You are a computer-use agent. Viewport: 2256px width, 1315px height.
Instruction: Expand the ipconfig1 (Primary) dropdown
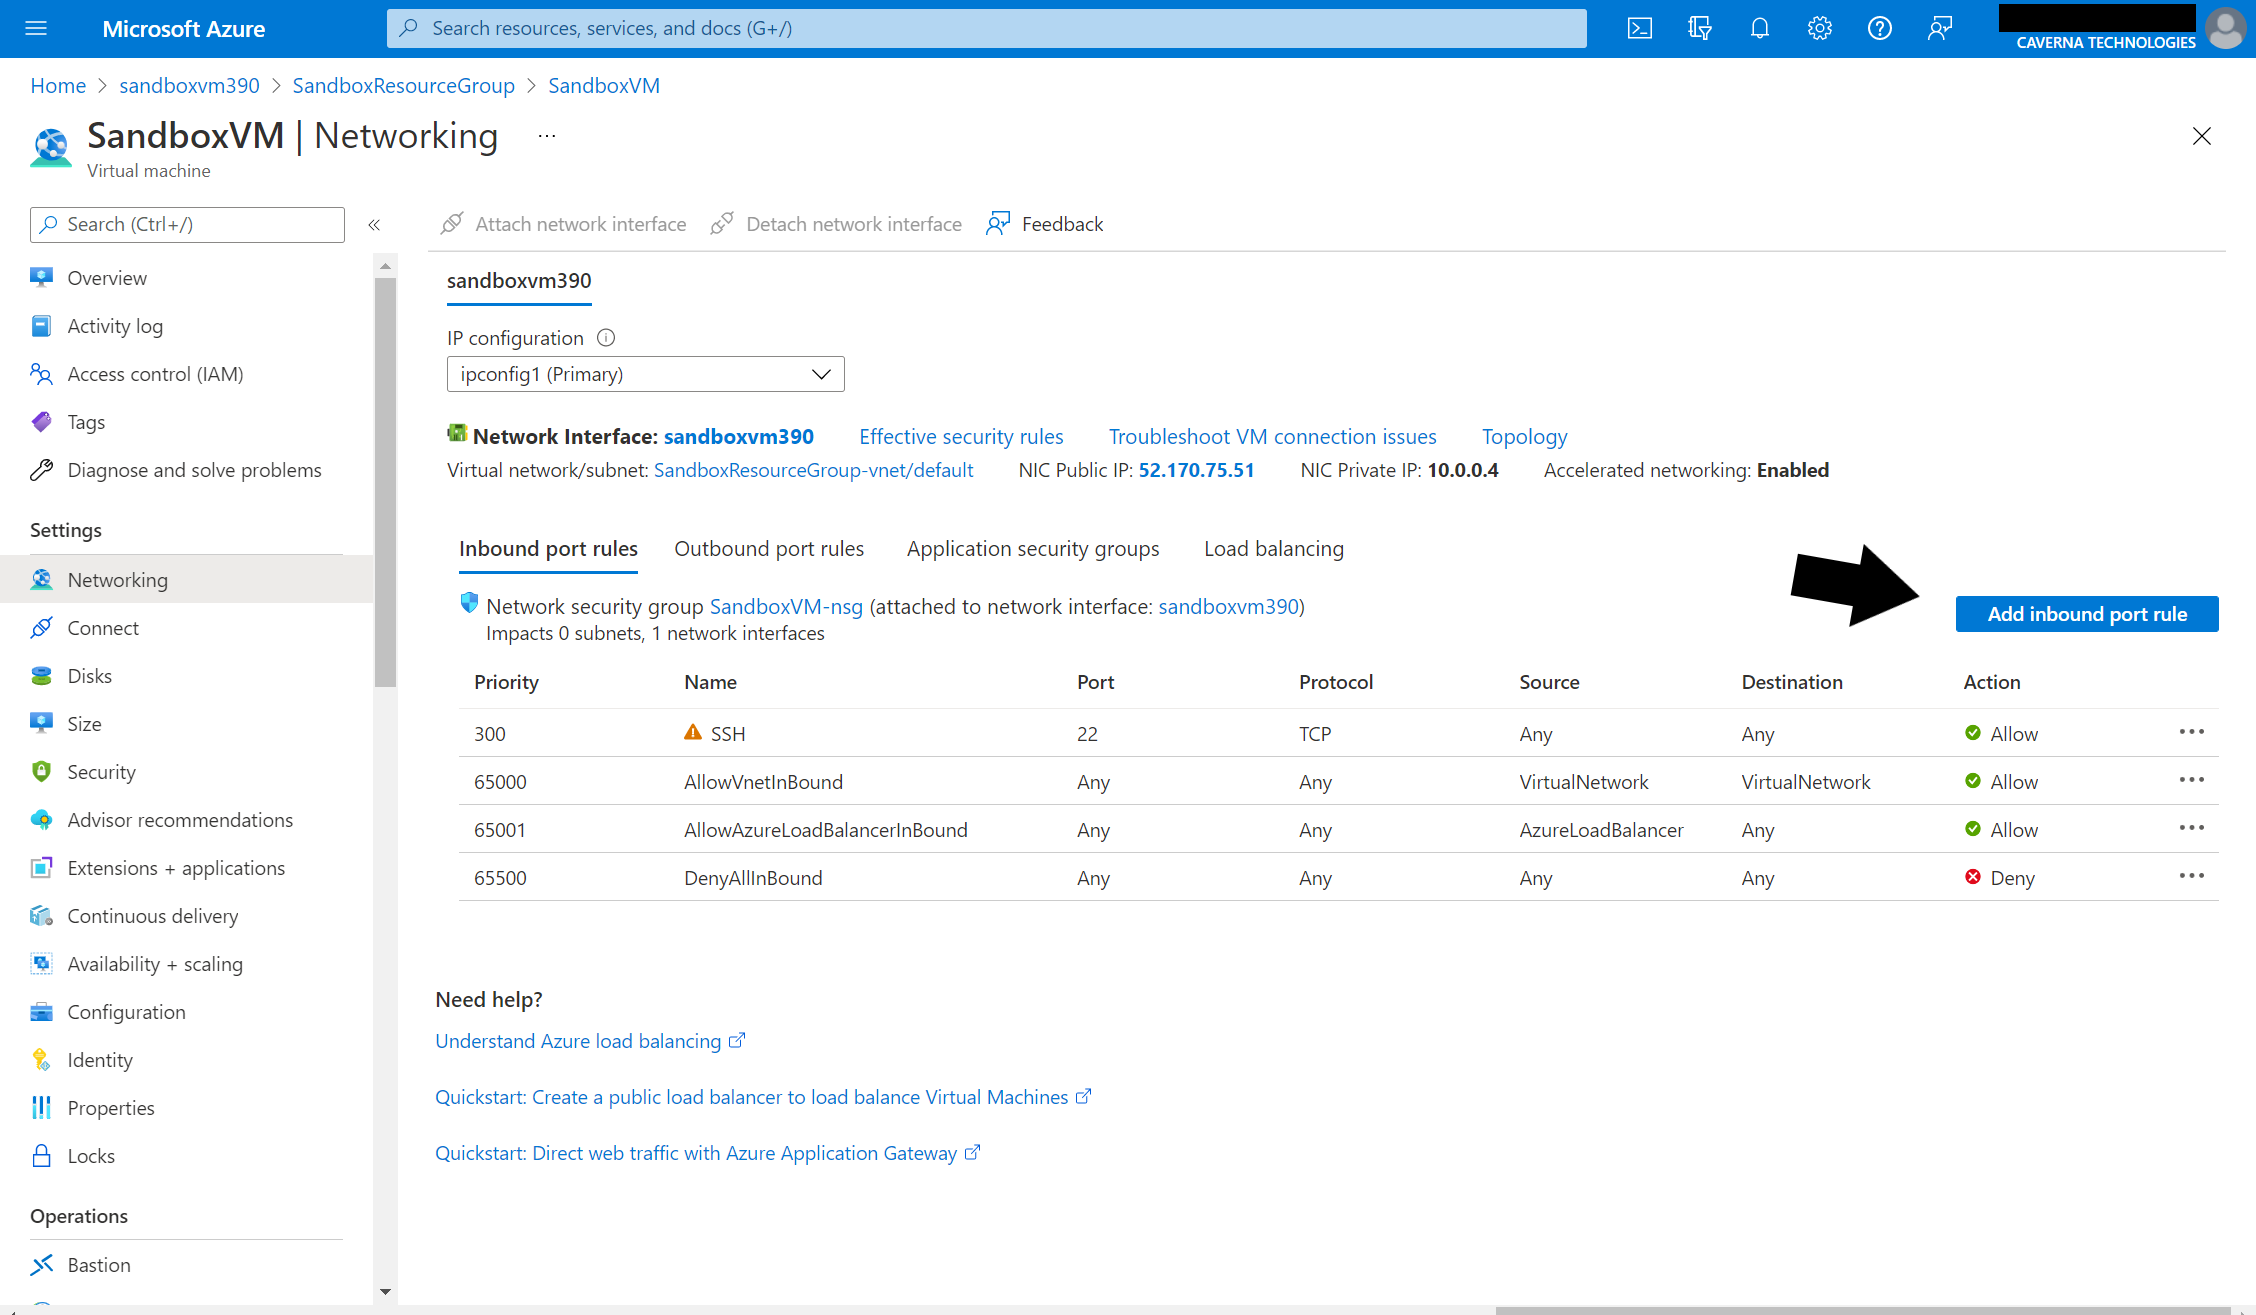(x=645, y=374)
